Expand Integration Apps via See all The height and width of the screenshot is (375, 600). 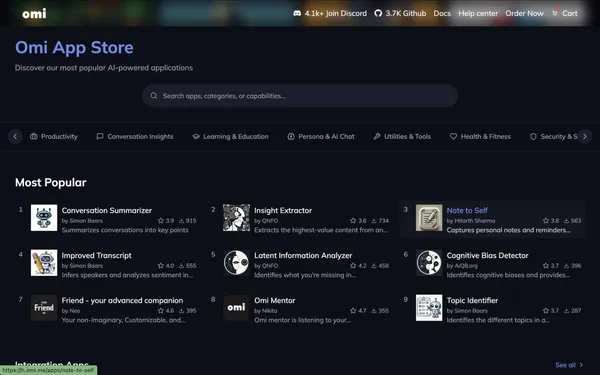(x=569, y=365)
